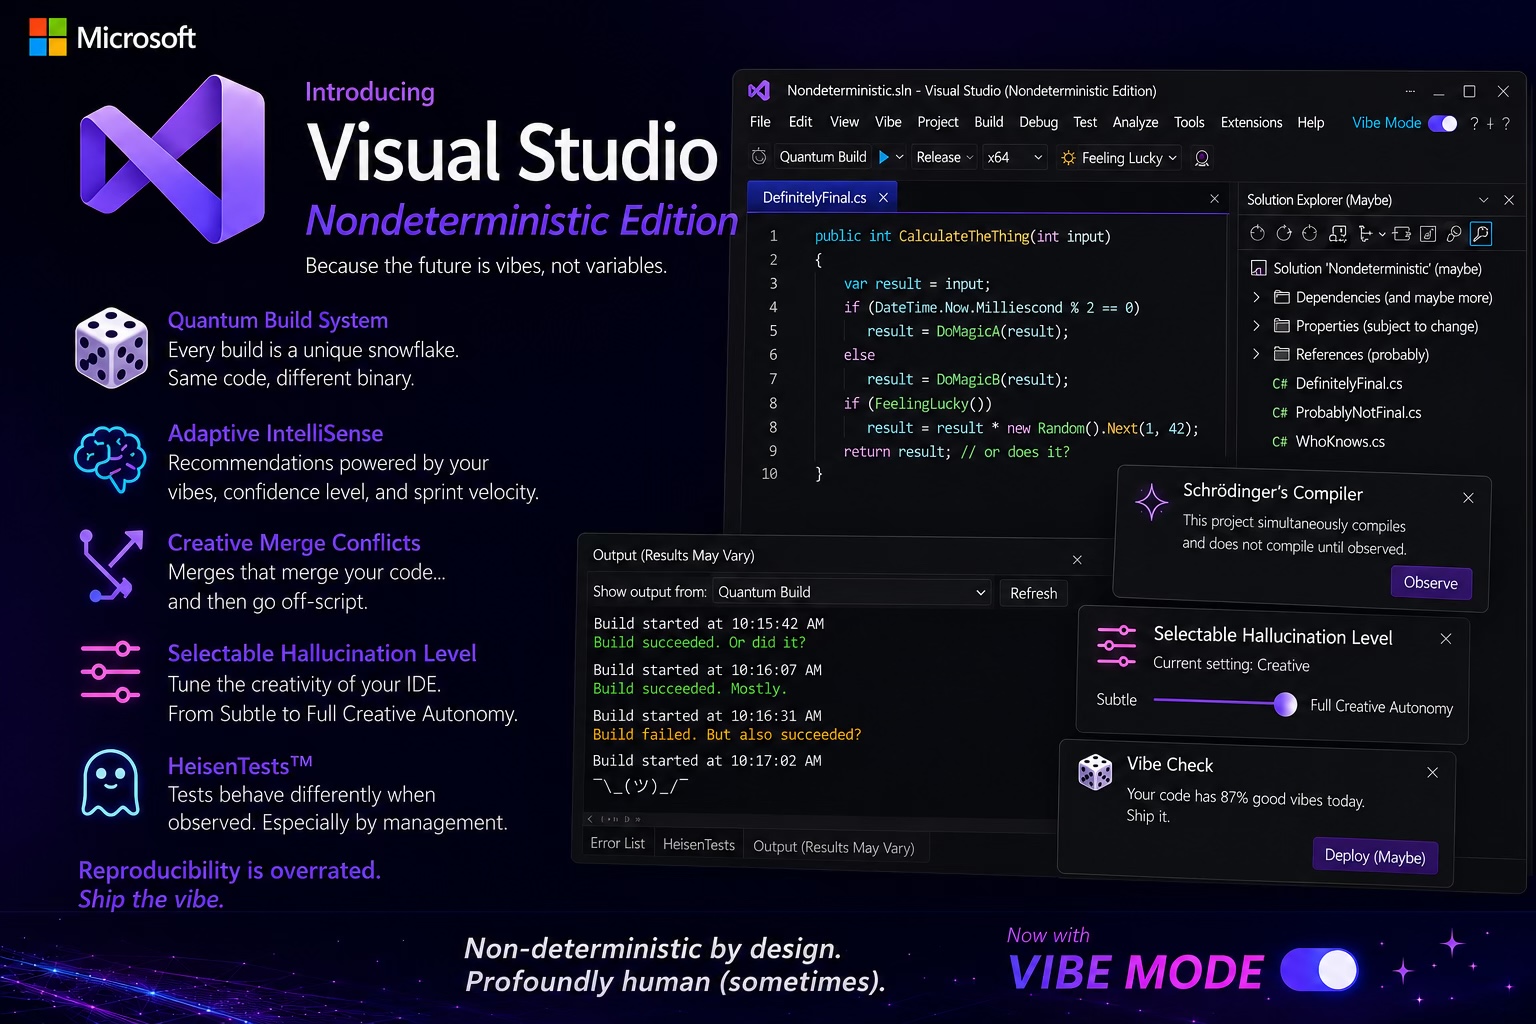
Task: Click the plus icon next to Vibe Mode
Action: (1490, 123)
